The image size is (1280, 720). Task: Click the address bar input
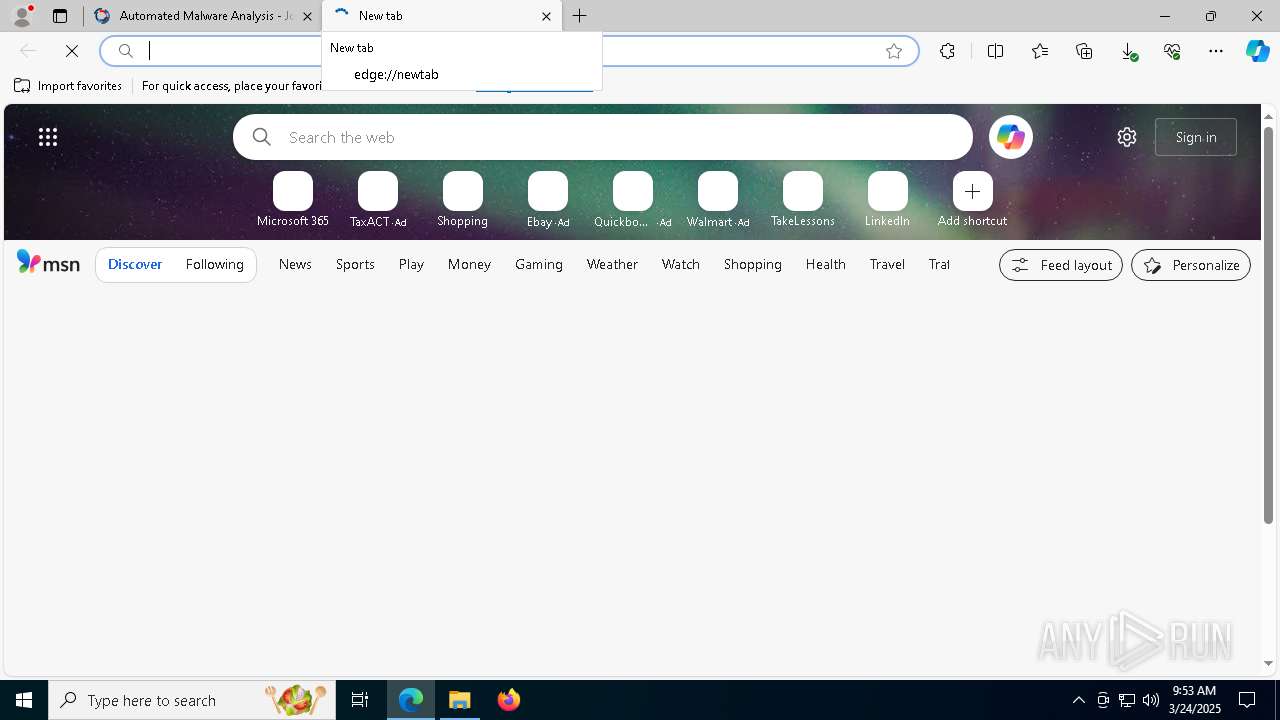tap(510, 51)
